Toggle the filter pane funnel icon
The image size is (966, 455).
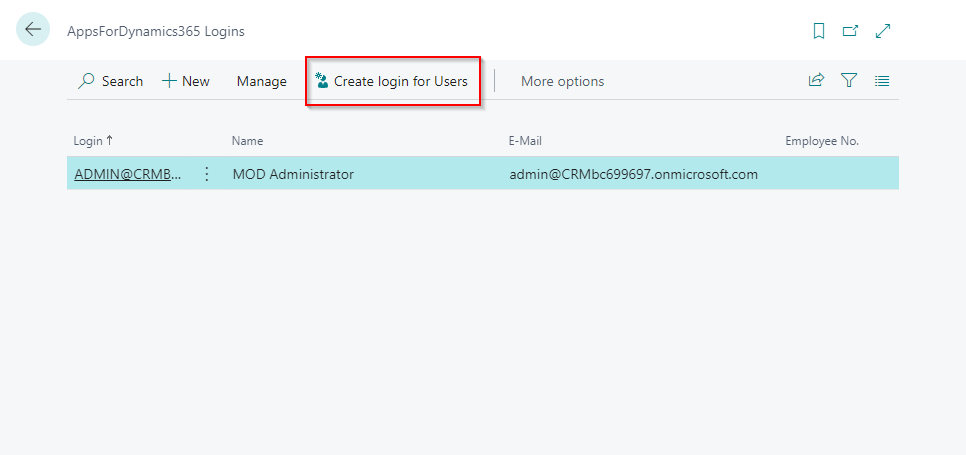coord(850,81)
